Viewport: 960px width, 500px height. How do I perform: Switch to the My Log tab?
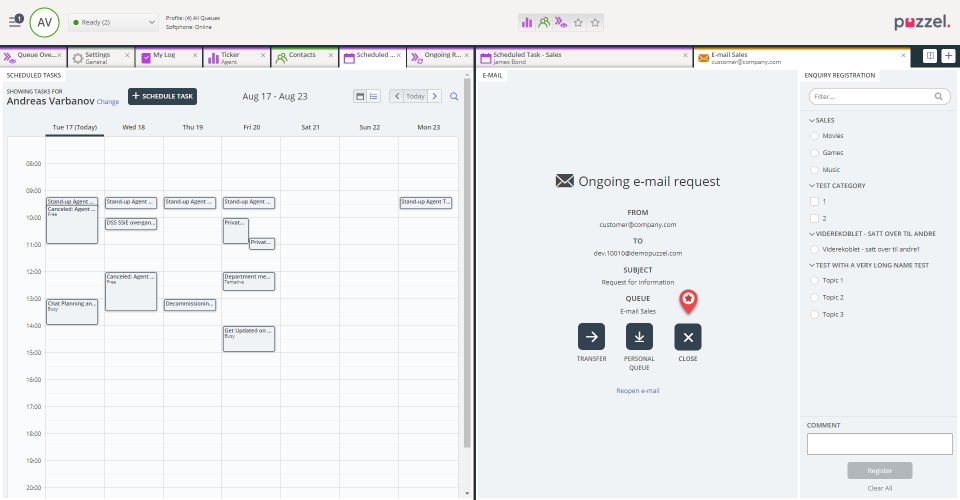(163, 57)
